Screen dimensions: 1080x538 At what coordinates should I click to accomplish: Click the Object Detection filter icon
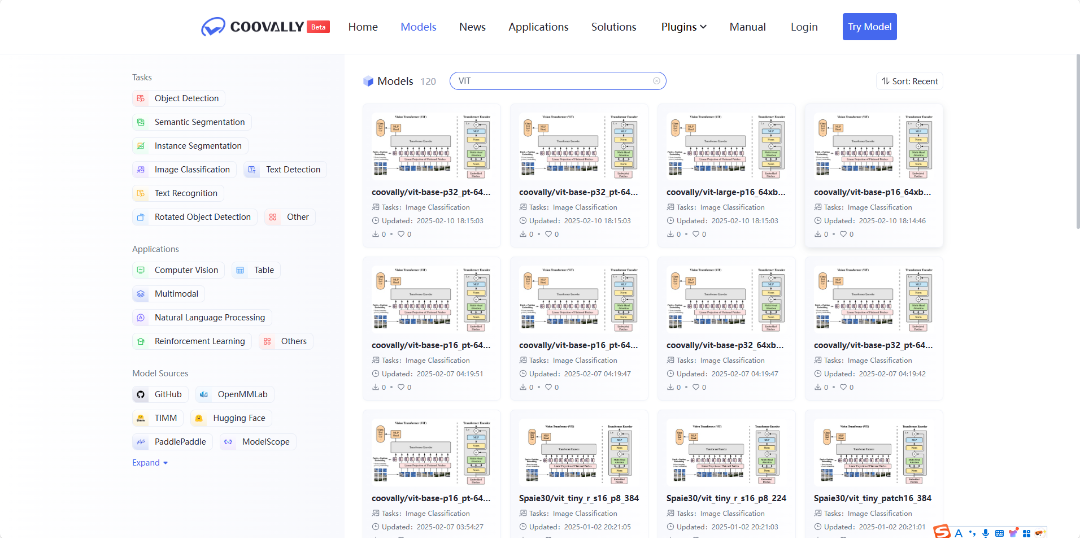[x=141, y=99]
